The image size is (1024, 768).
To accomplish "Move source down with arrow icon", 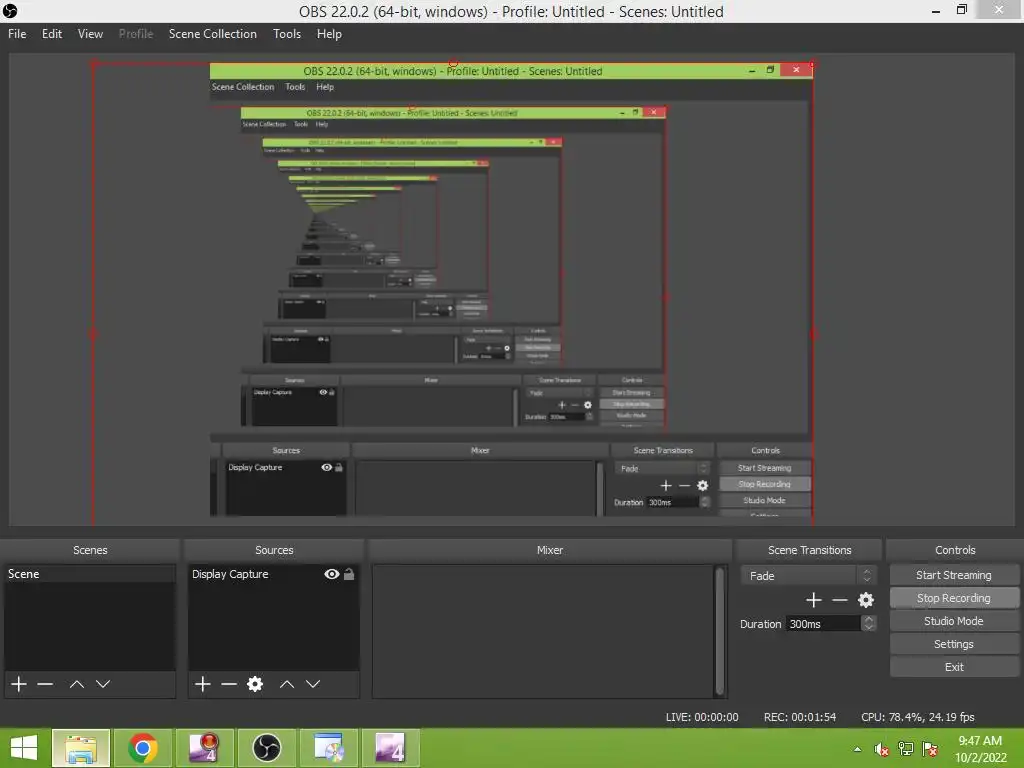I will point(313,684).
